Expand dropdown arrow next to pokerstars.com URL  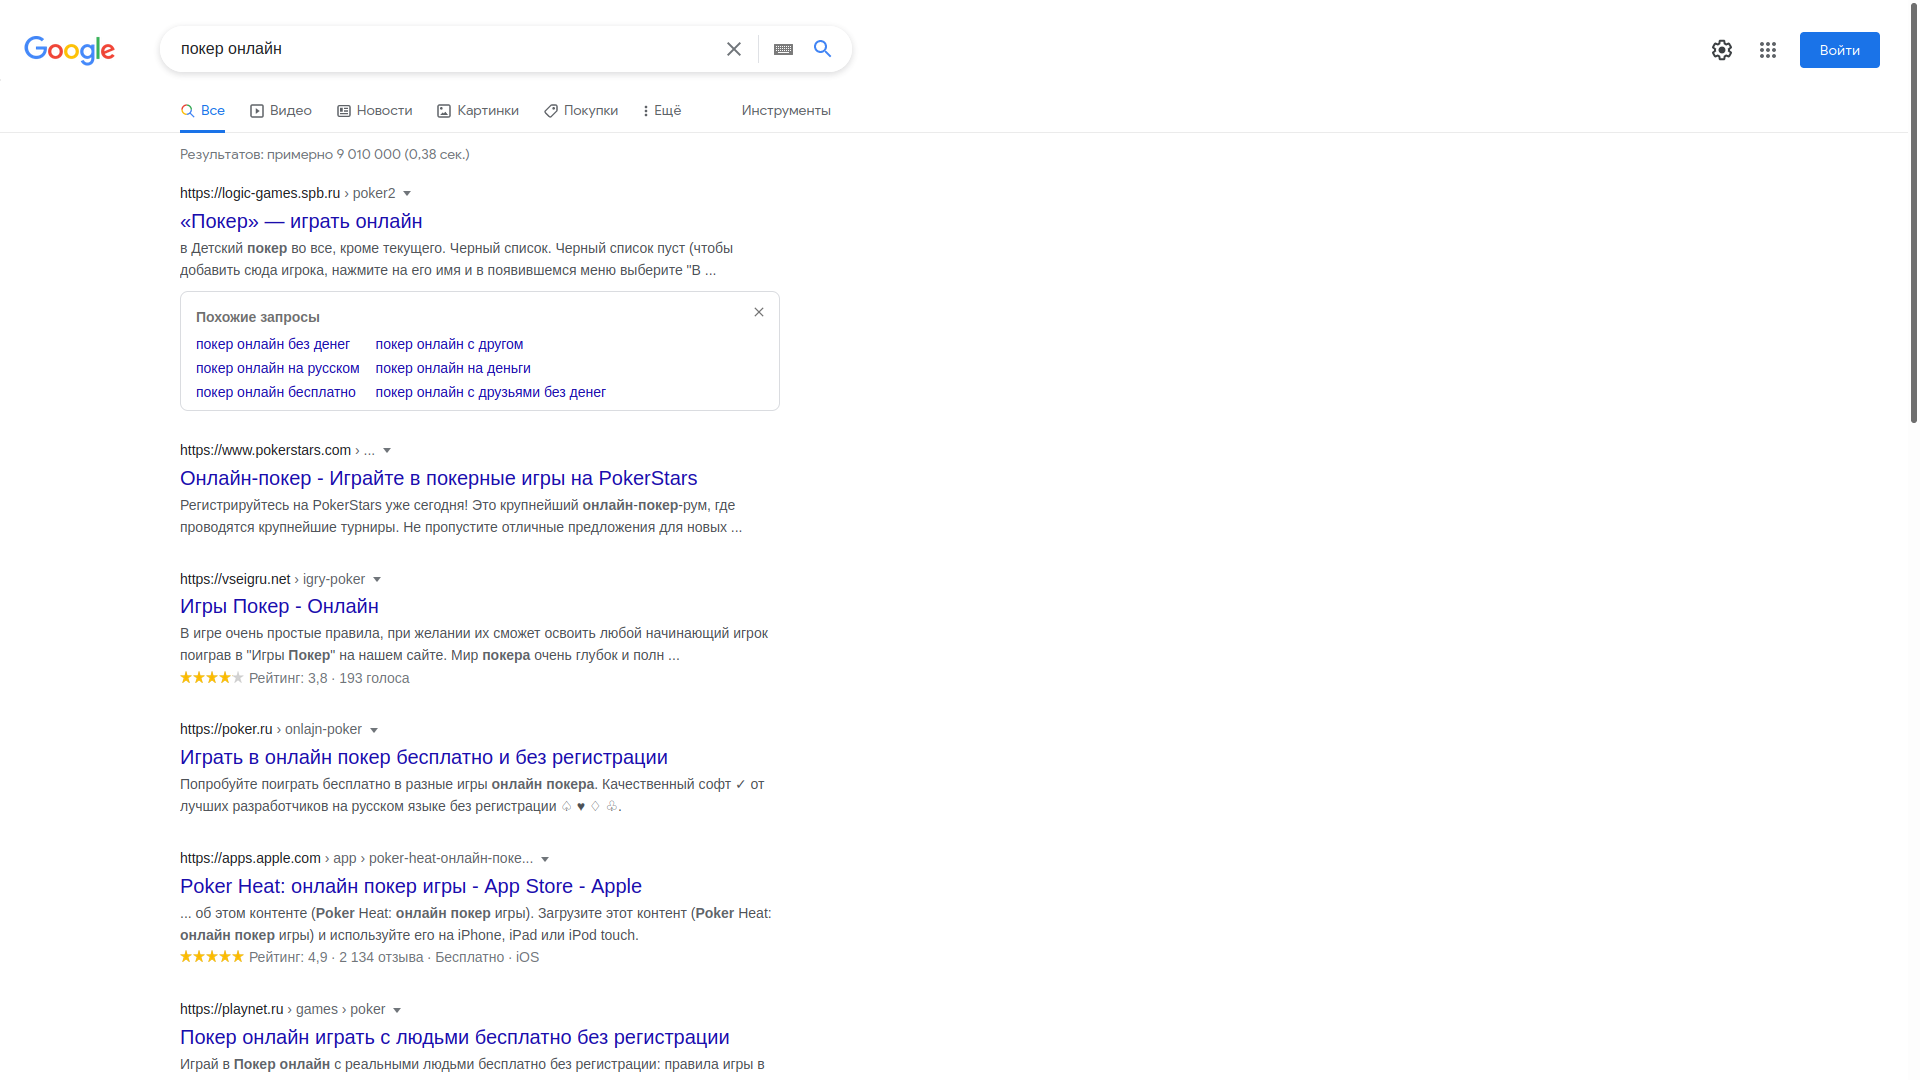387,451
